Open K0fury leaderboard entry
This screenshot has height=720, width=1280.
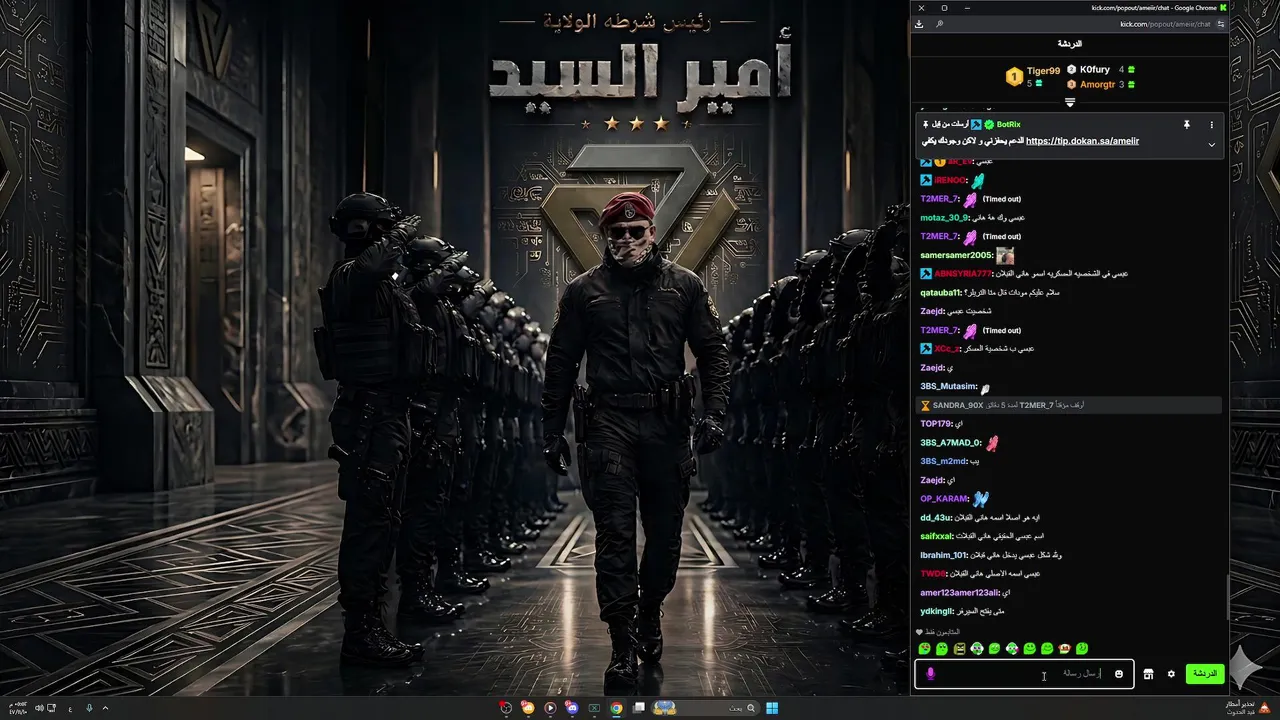tap(1100, 70)
